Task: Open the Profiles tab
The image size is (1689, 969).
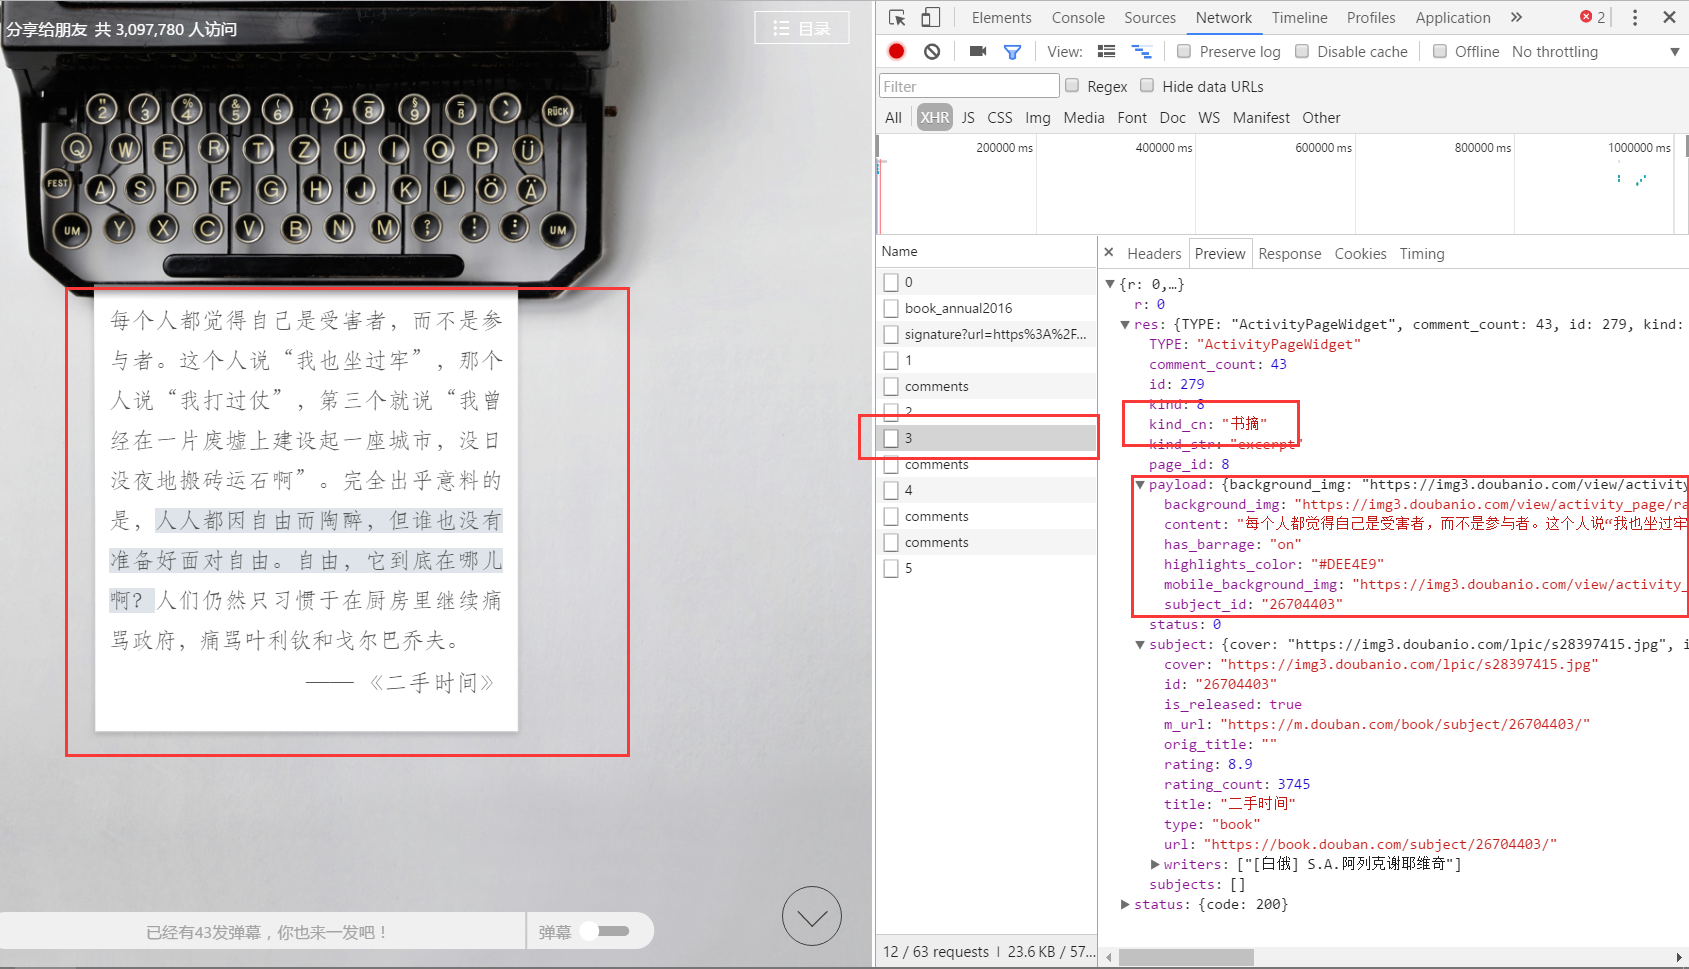Action: 1371,18
